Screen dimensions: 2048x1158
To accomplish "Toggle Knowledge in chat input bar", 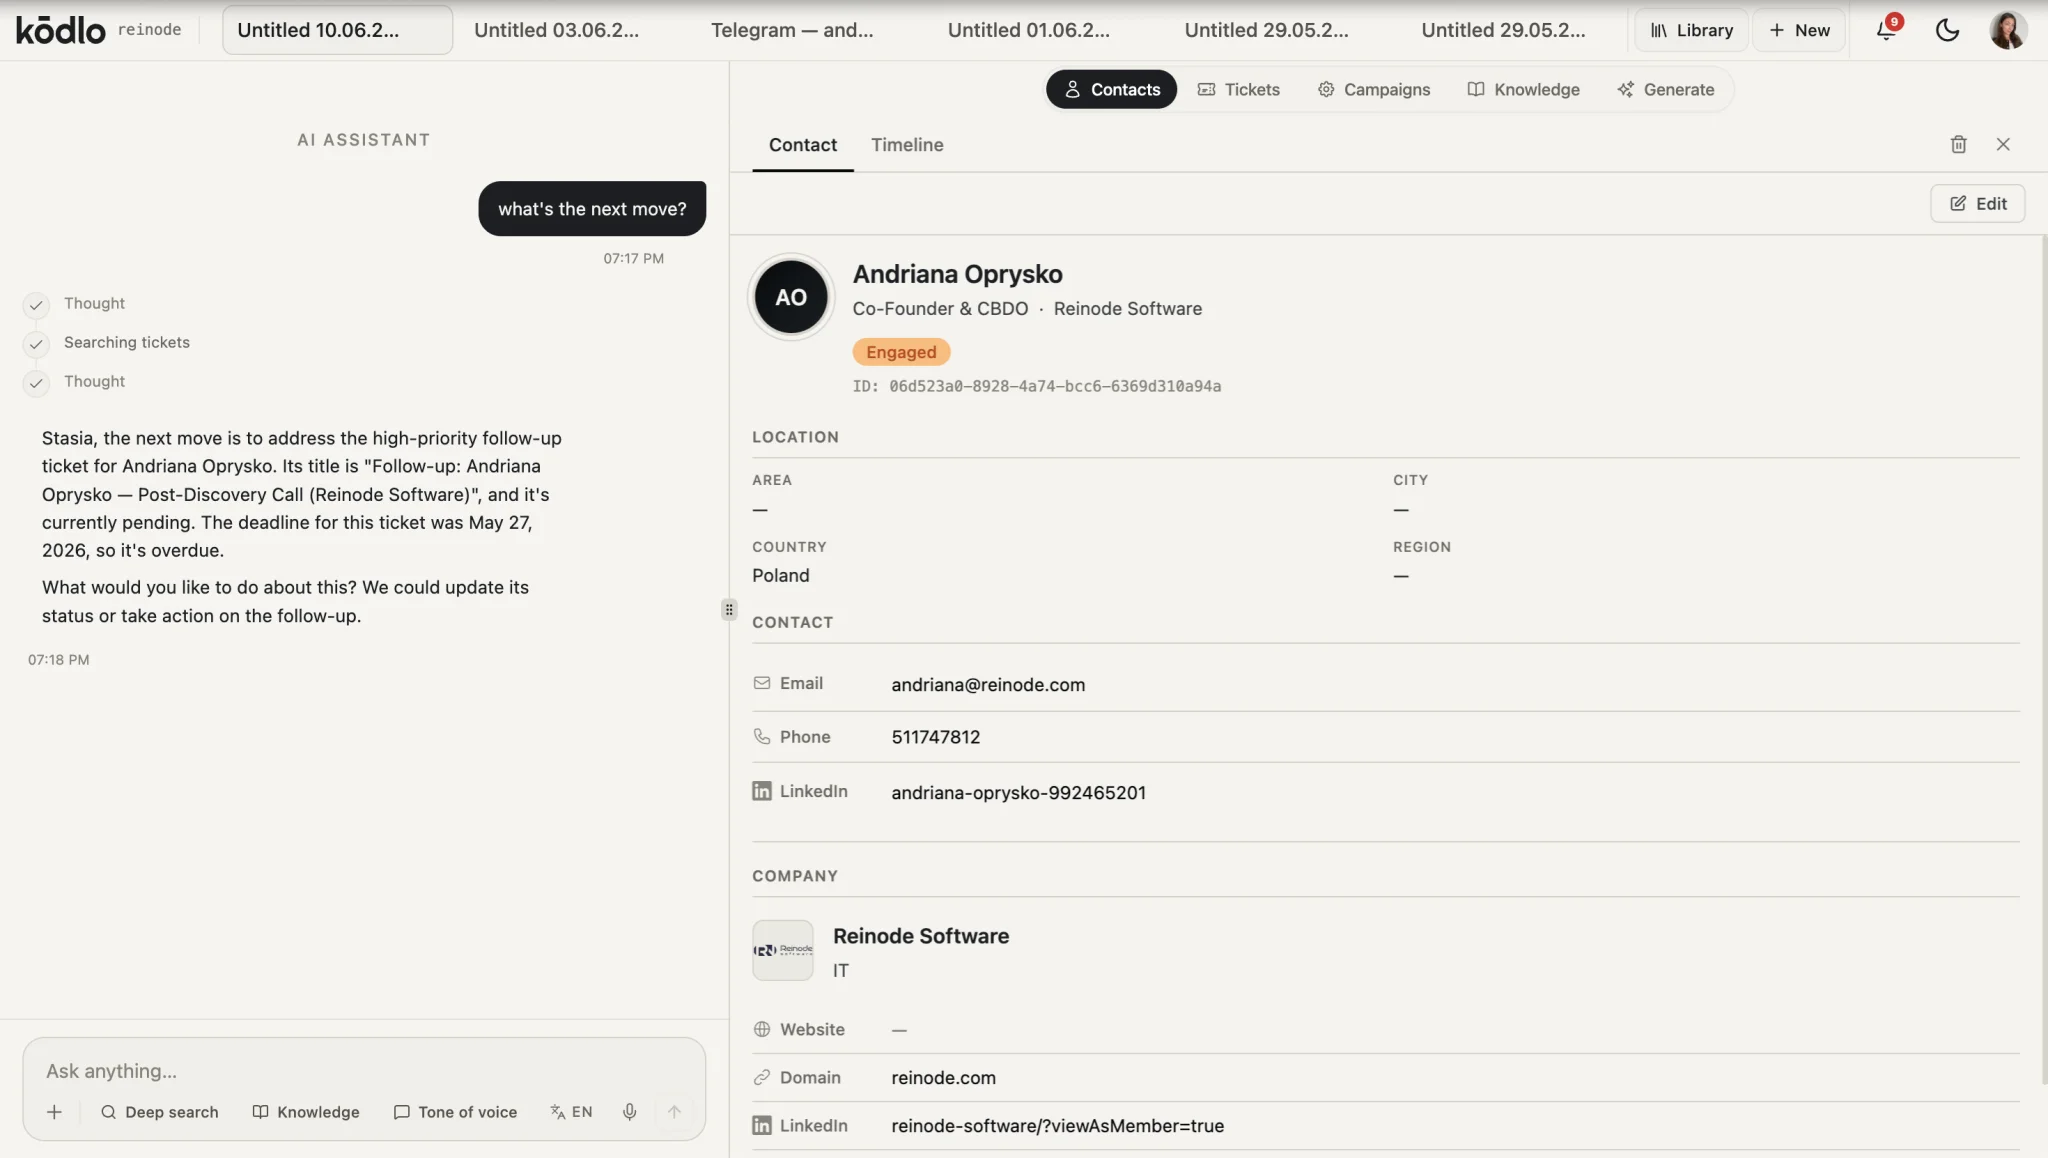I will click(x=306, y=1112).
